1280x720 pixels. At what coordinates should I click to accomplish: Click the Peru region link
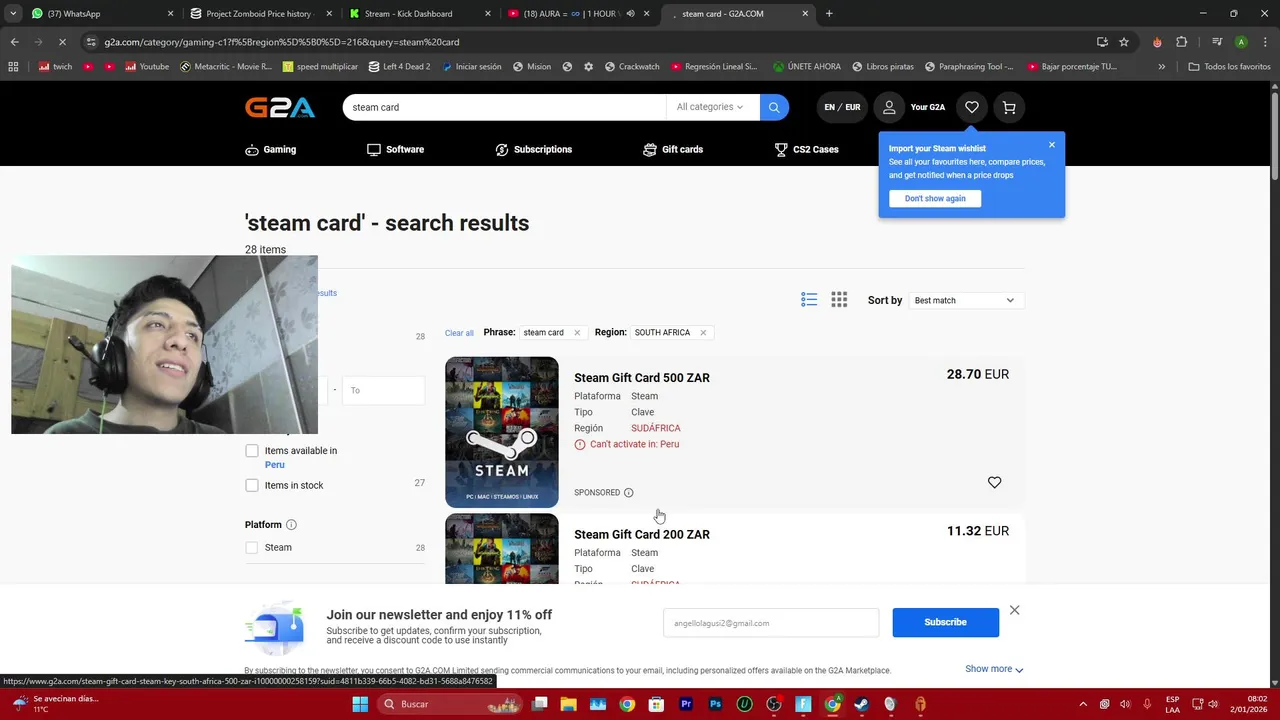[x=275, y=465]
